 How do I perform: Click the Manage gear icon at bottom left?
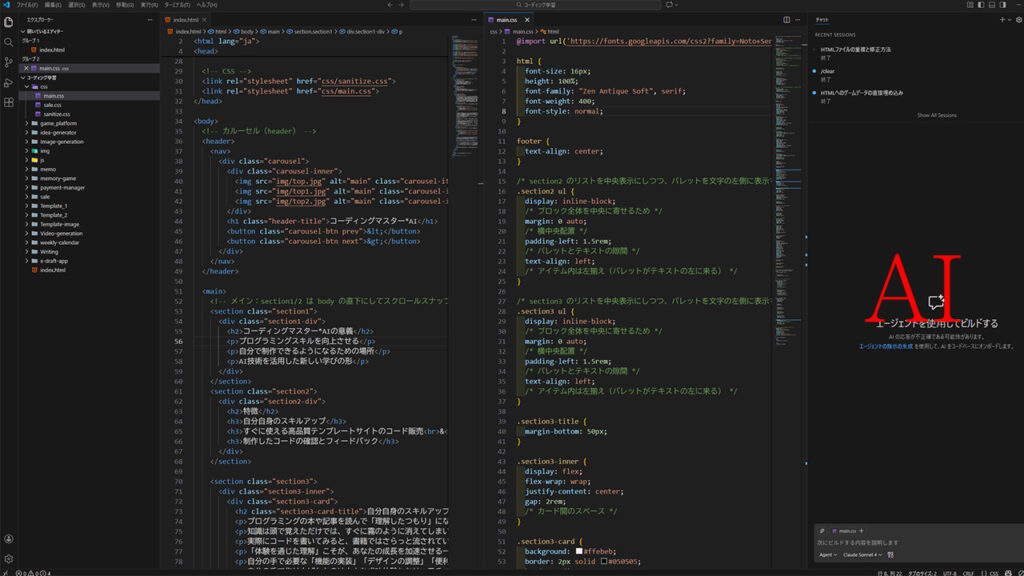coord(8,558)
